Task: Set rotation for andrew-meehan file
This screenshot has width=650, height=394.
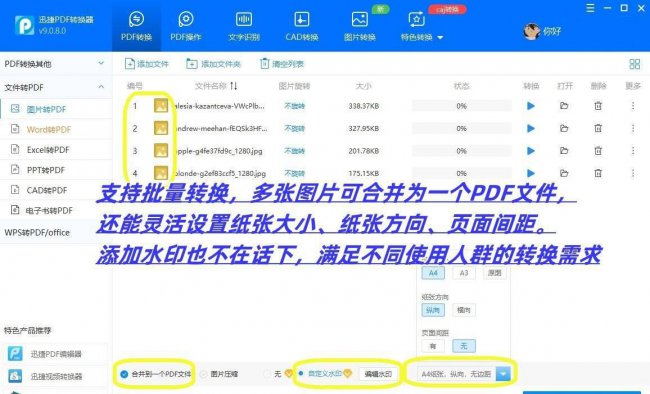Action: point(294,129)
